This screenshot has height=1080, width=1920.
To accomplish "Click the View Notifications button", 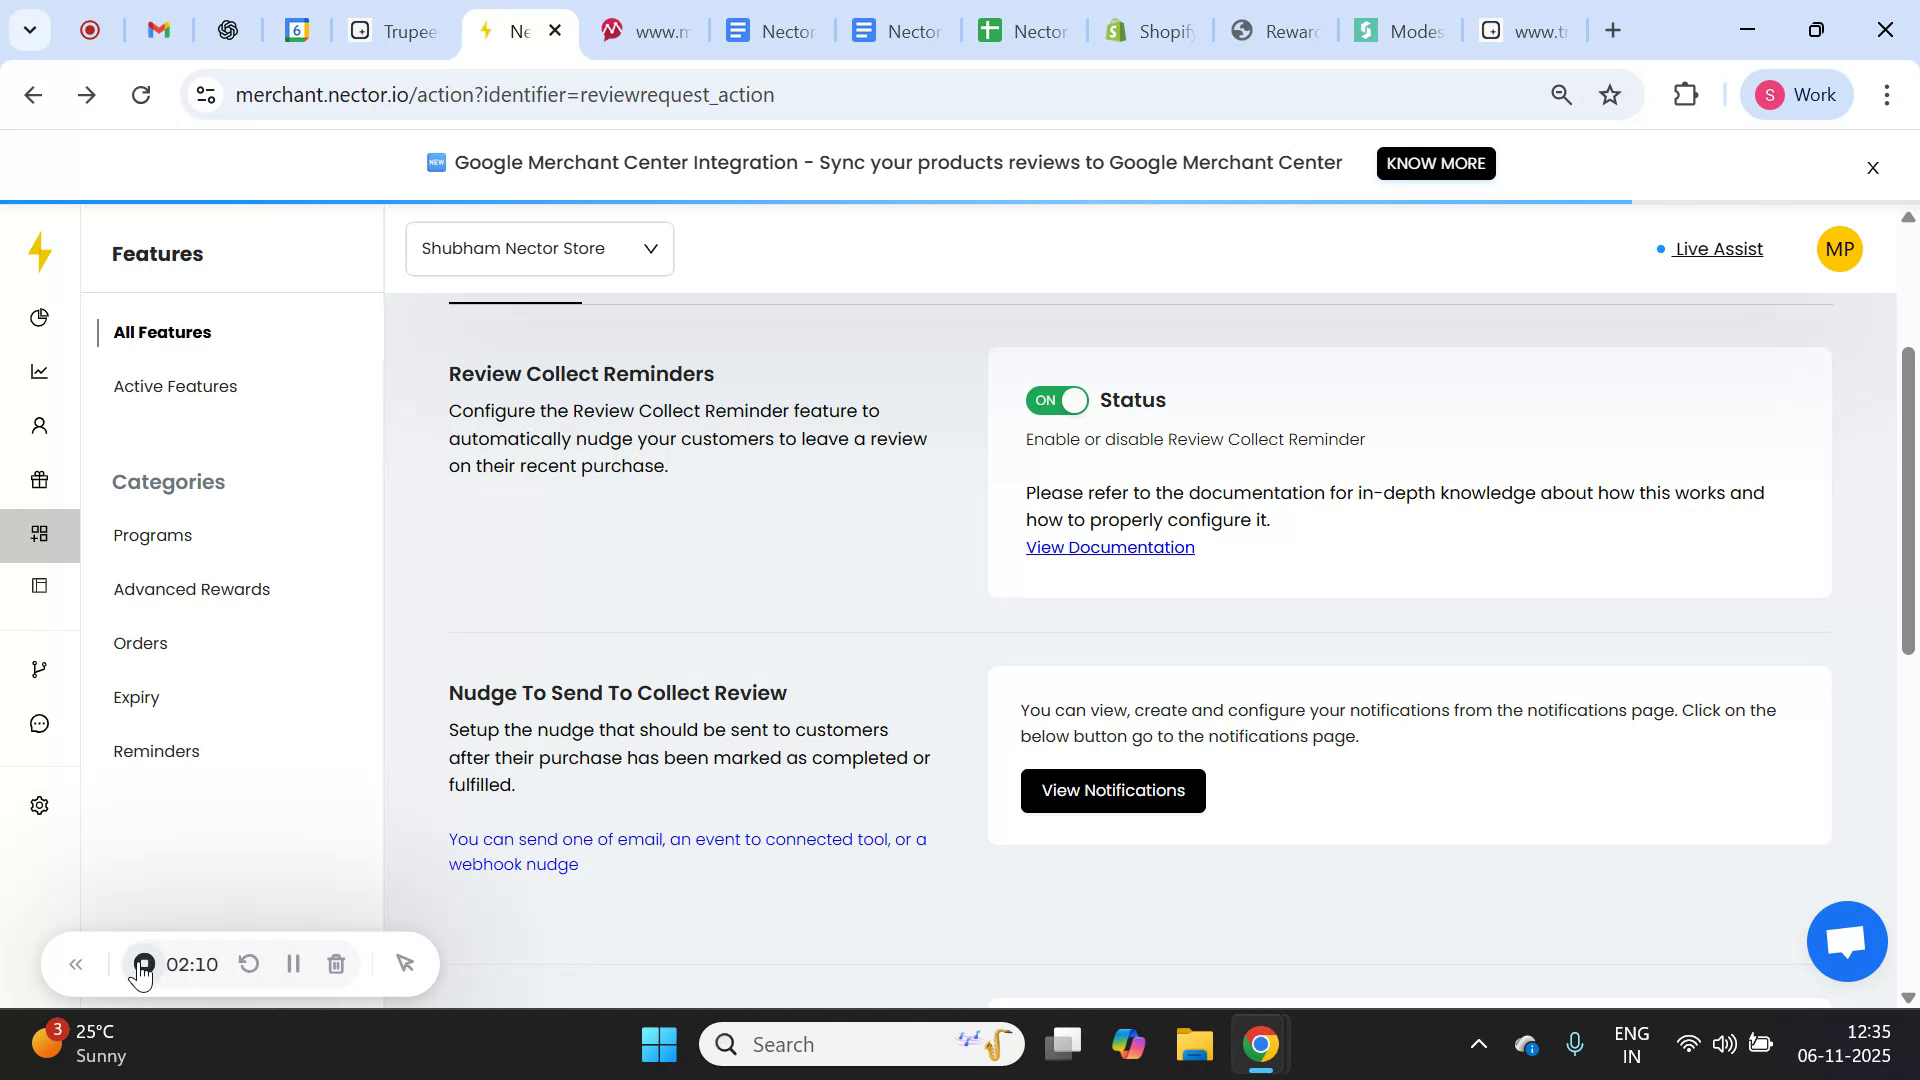I will coord(1112,790).
